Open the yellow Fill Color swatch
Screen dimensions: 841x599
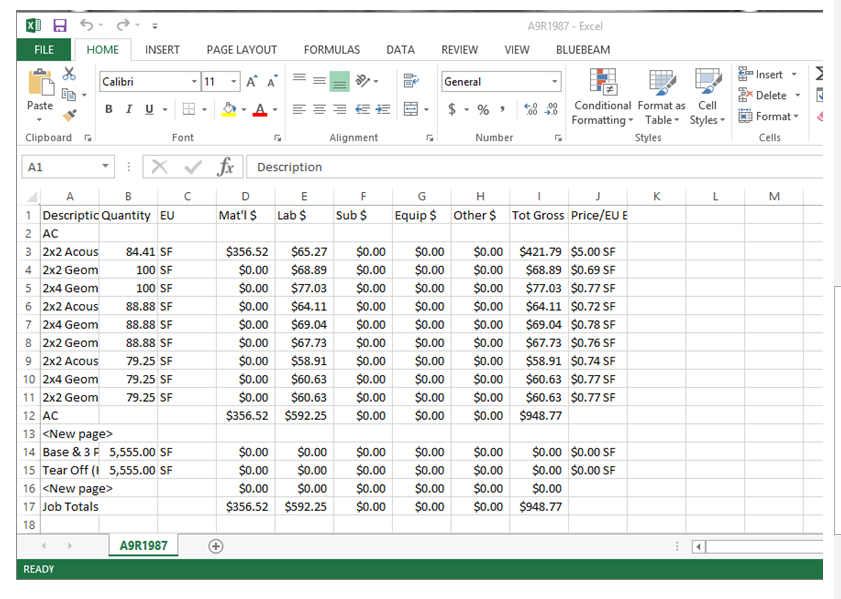229,109
